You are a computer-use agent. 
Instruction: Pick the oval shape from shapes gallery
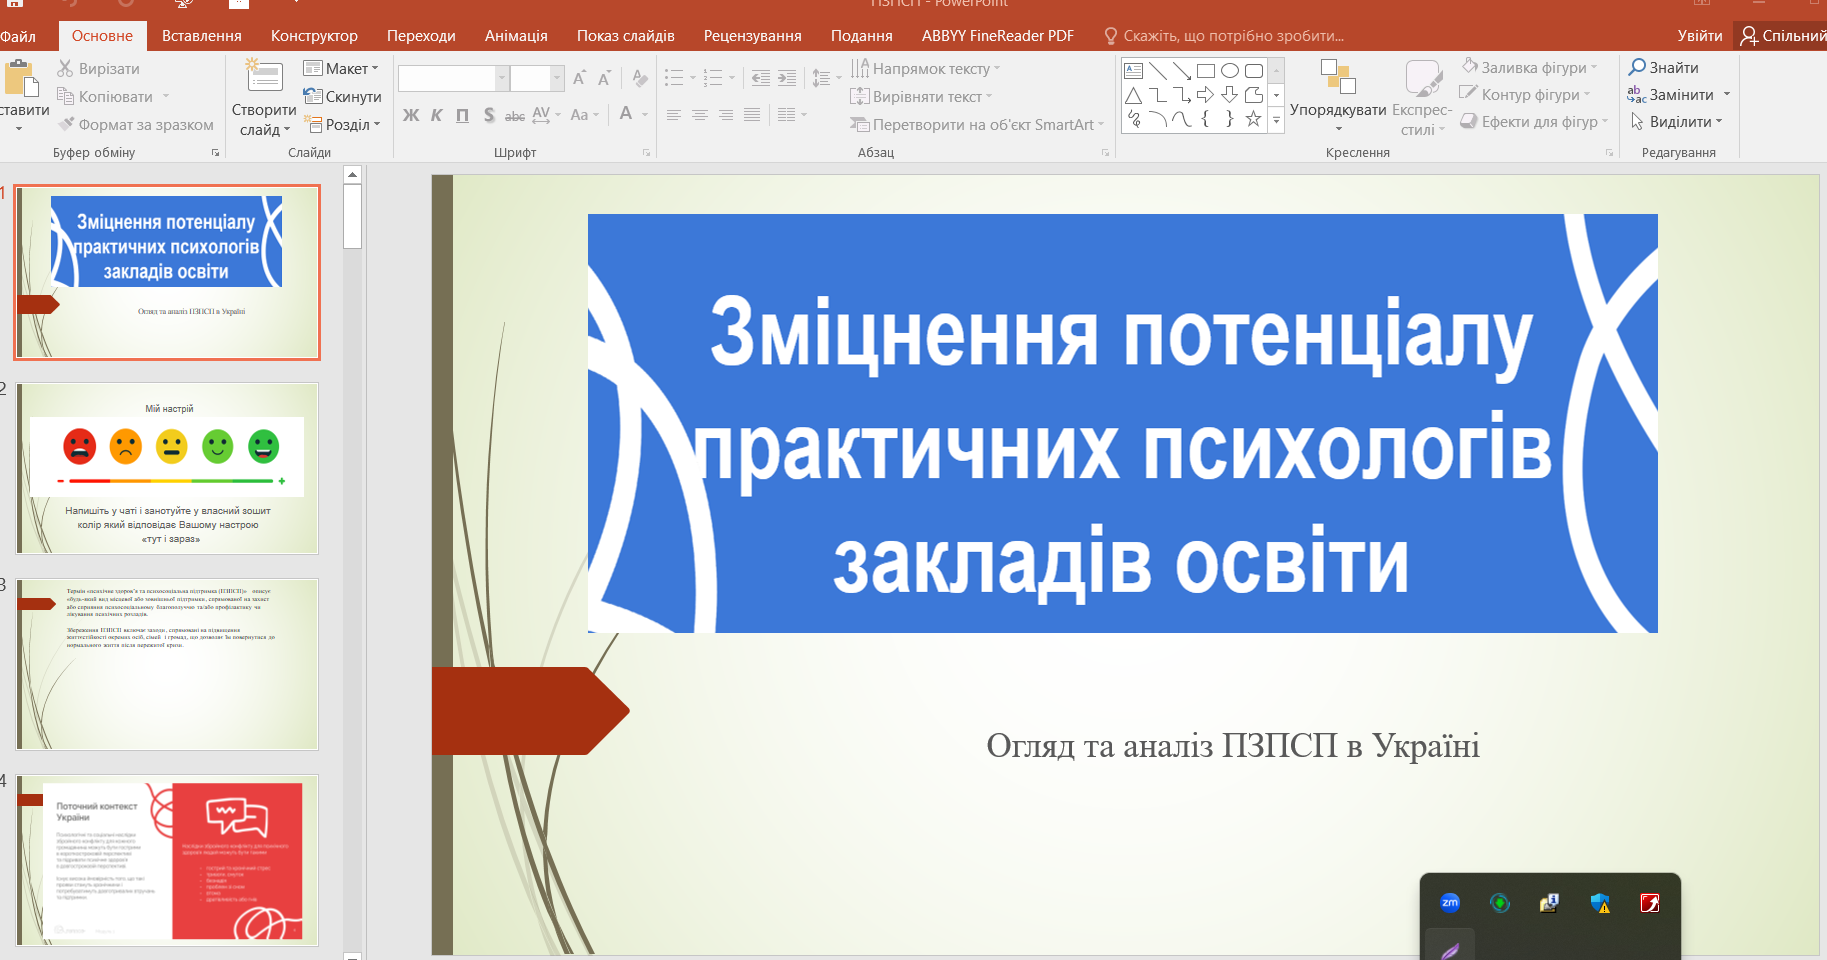coord(1230,71)
